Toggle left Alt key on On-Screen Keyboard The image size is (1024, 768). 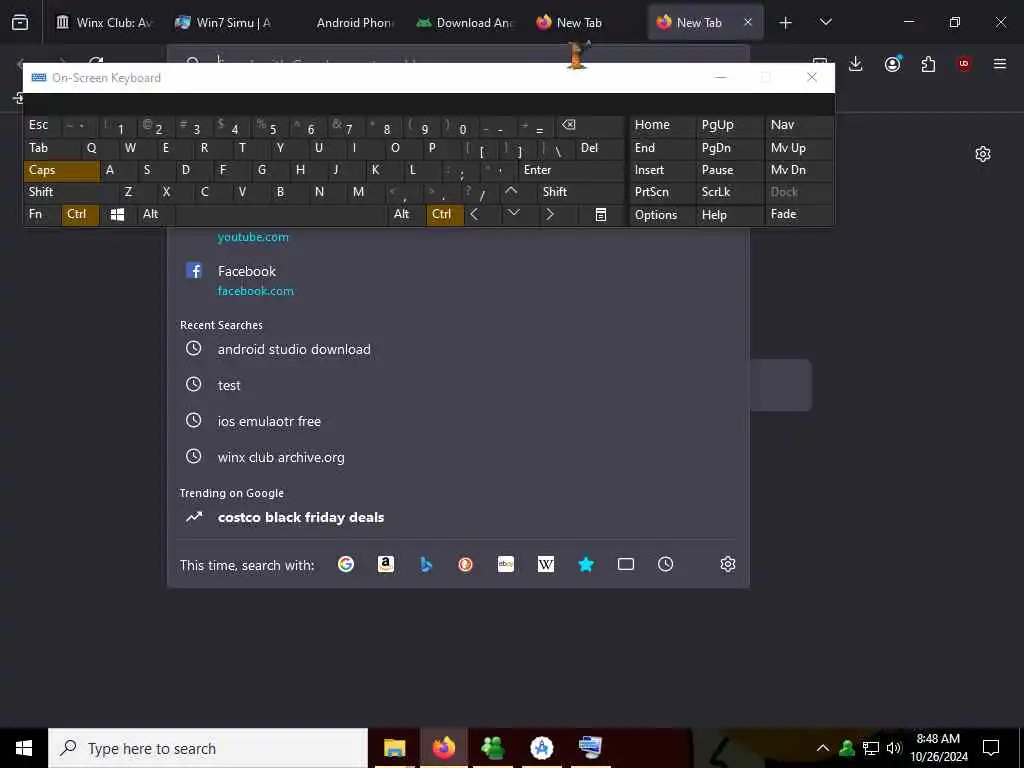coord(155,215)
